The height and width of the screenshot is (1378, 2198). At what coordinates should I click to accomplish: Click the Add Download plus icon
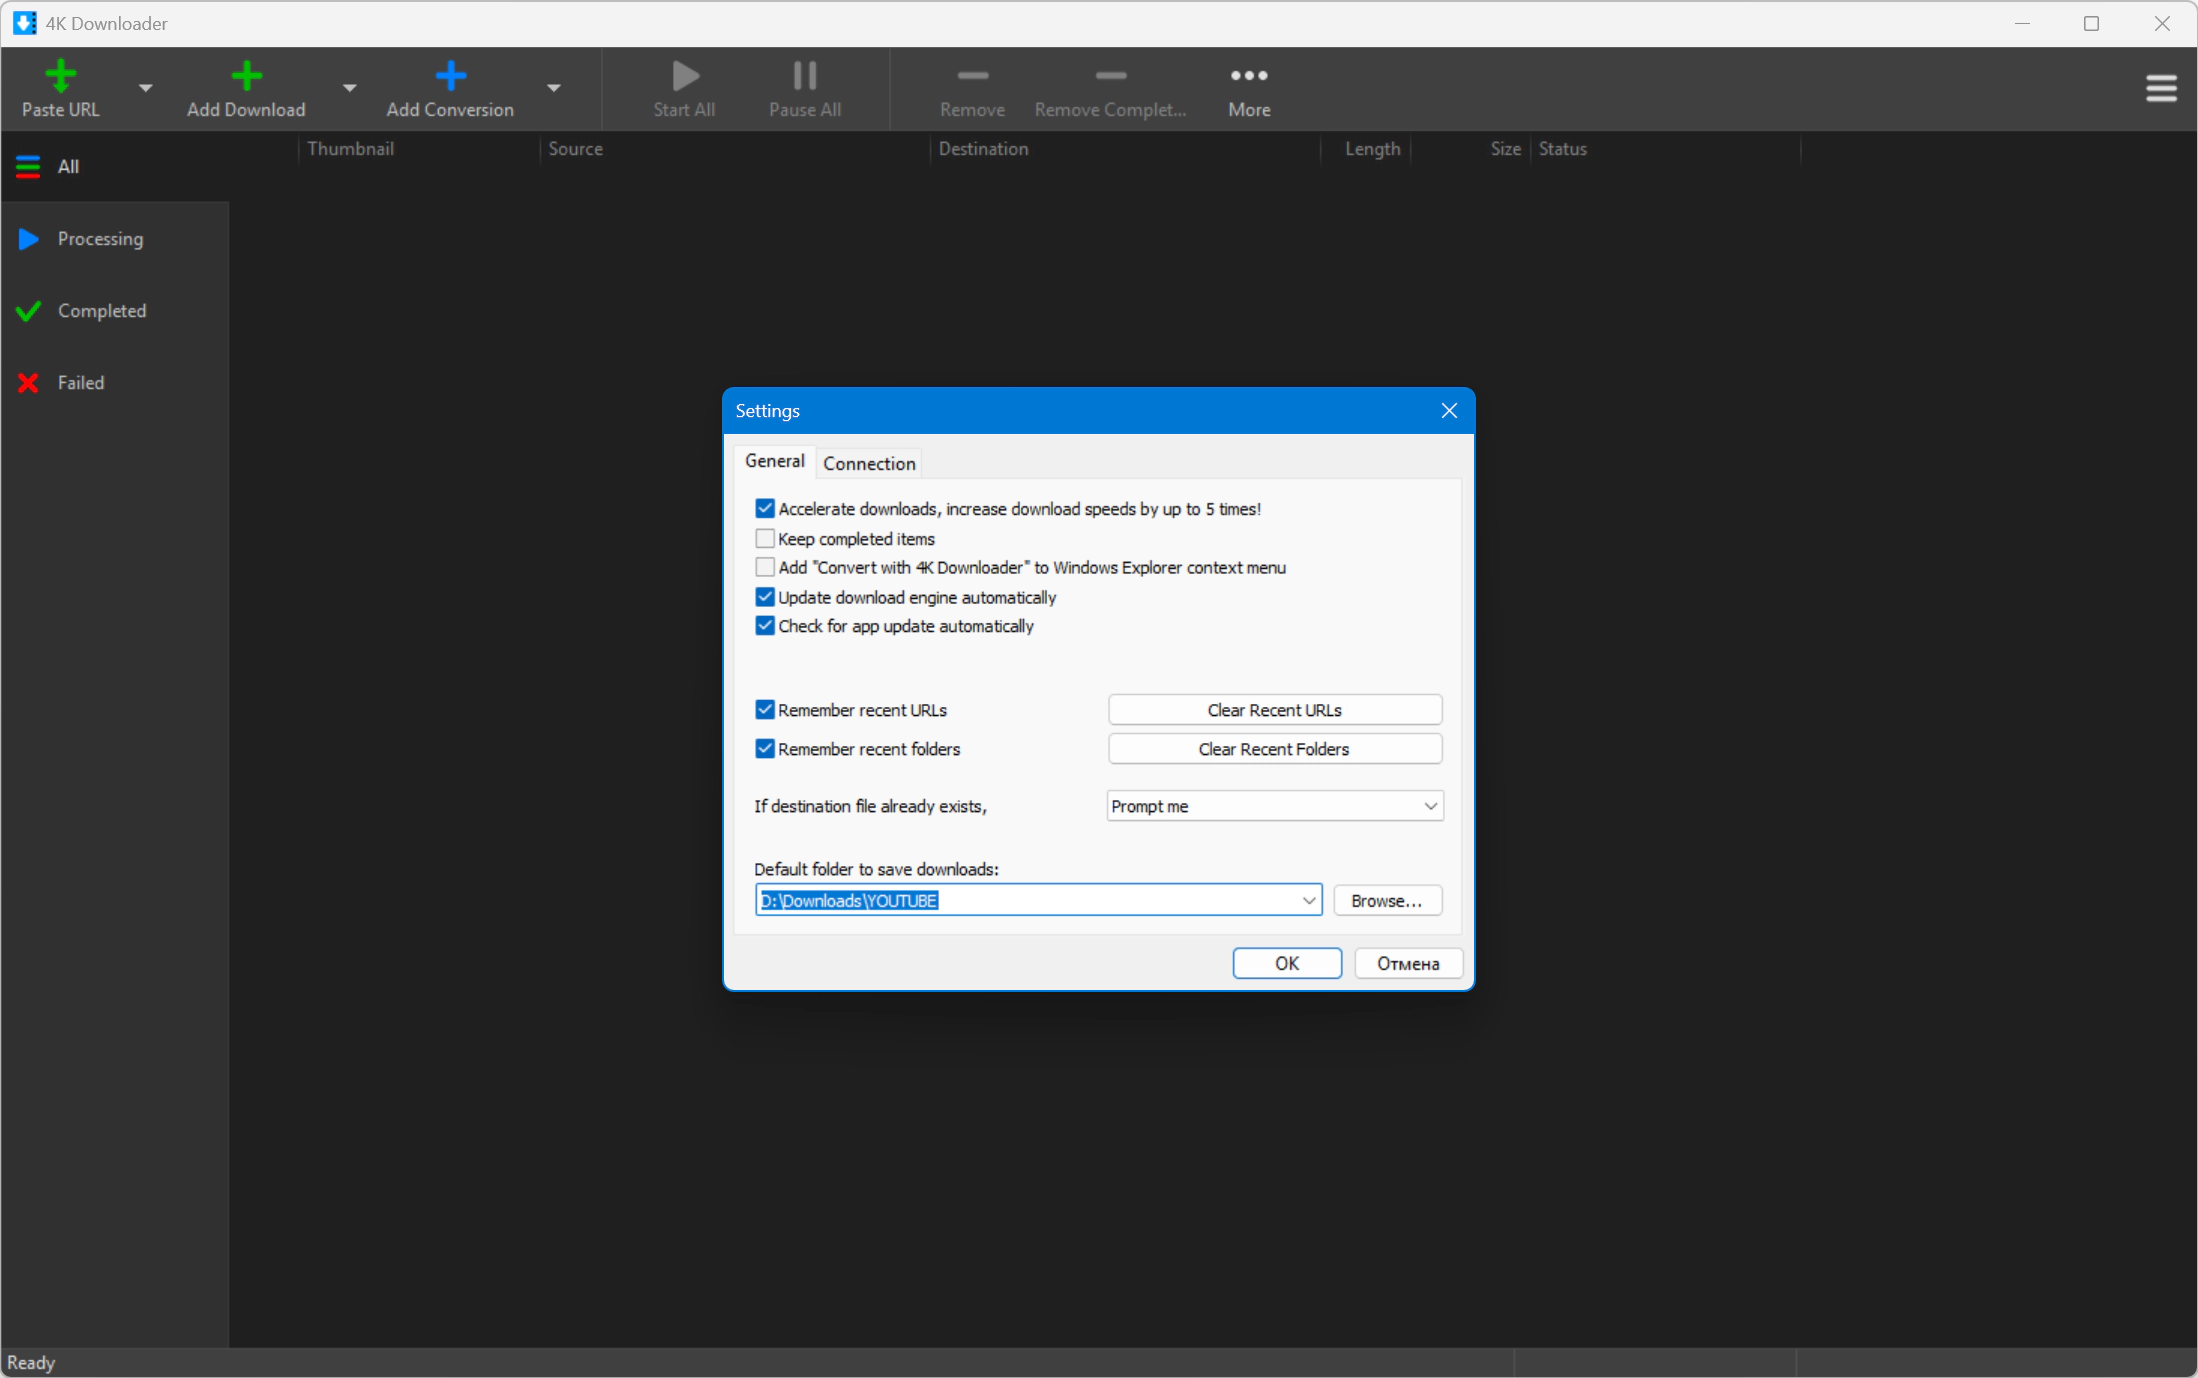[x=246, y=76]
